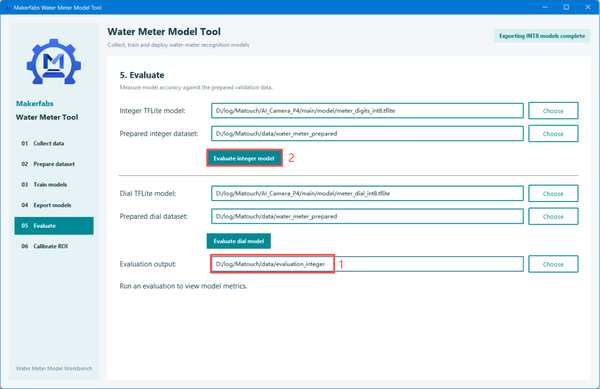
Task: Click the Evaluation output path field
Action: tap(367, 264)
